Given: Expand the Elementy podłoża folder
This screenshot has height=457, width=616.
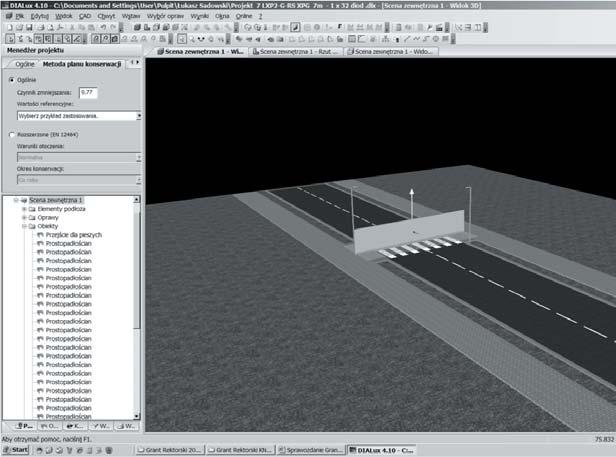Looking at the screenshot, I should click(24, 209).
